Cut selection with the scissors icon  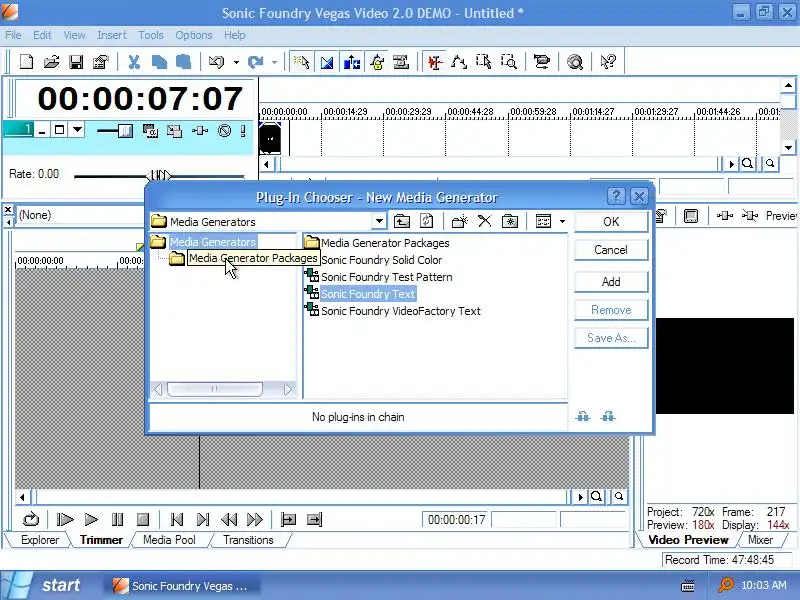point(134,62)
